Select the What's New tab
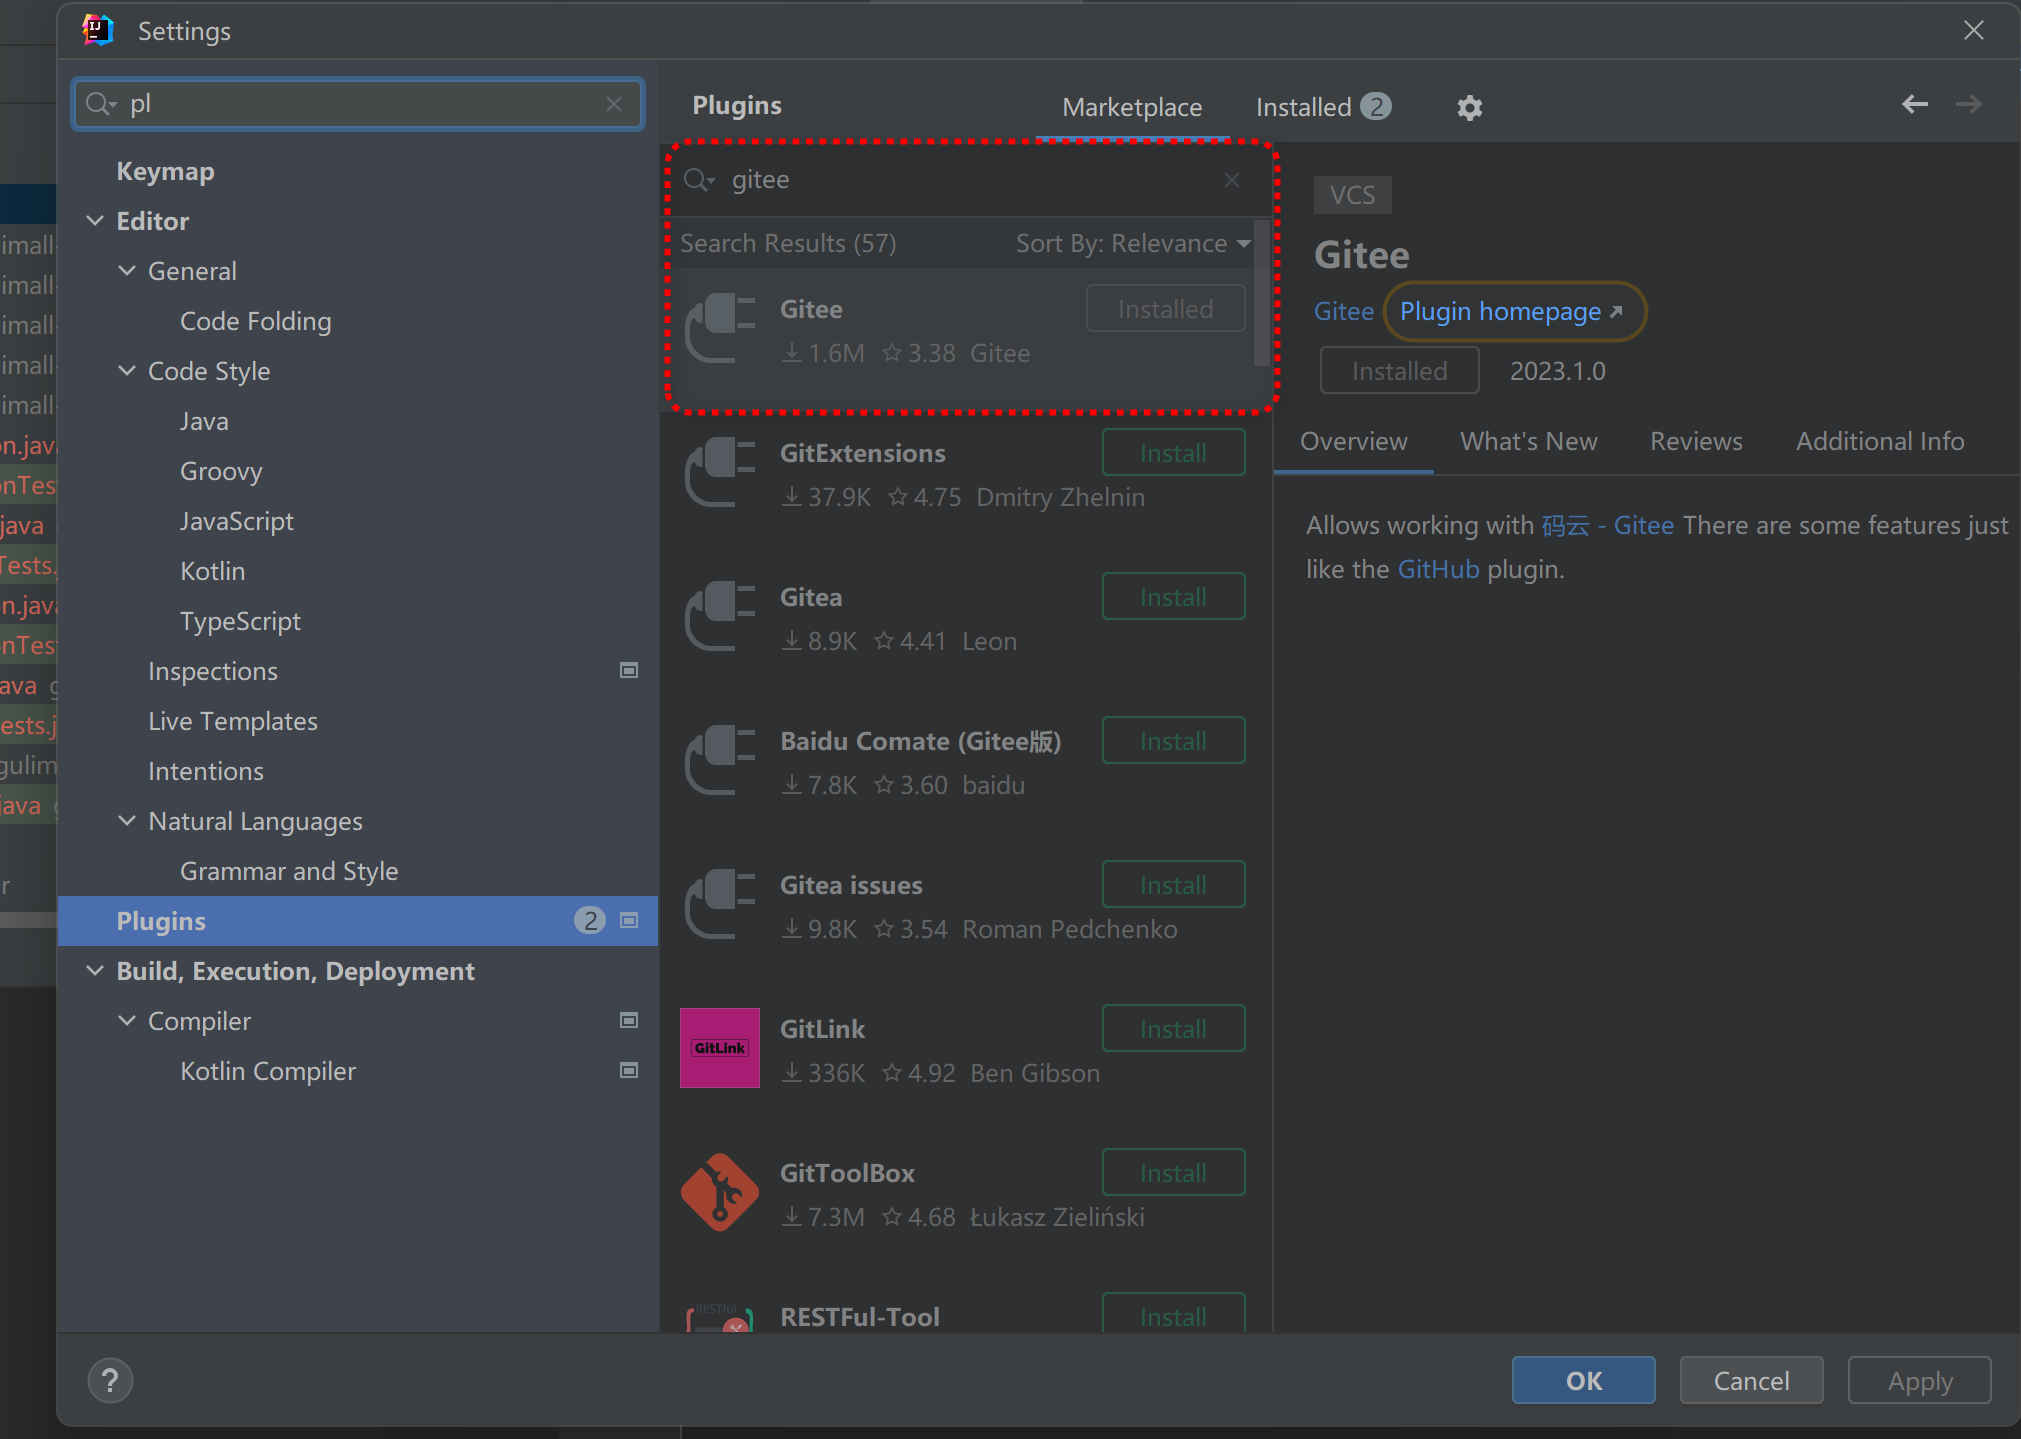 pos(1529,441)
